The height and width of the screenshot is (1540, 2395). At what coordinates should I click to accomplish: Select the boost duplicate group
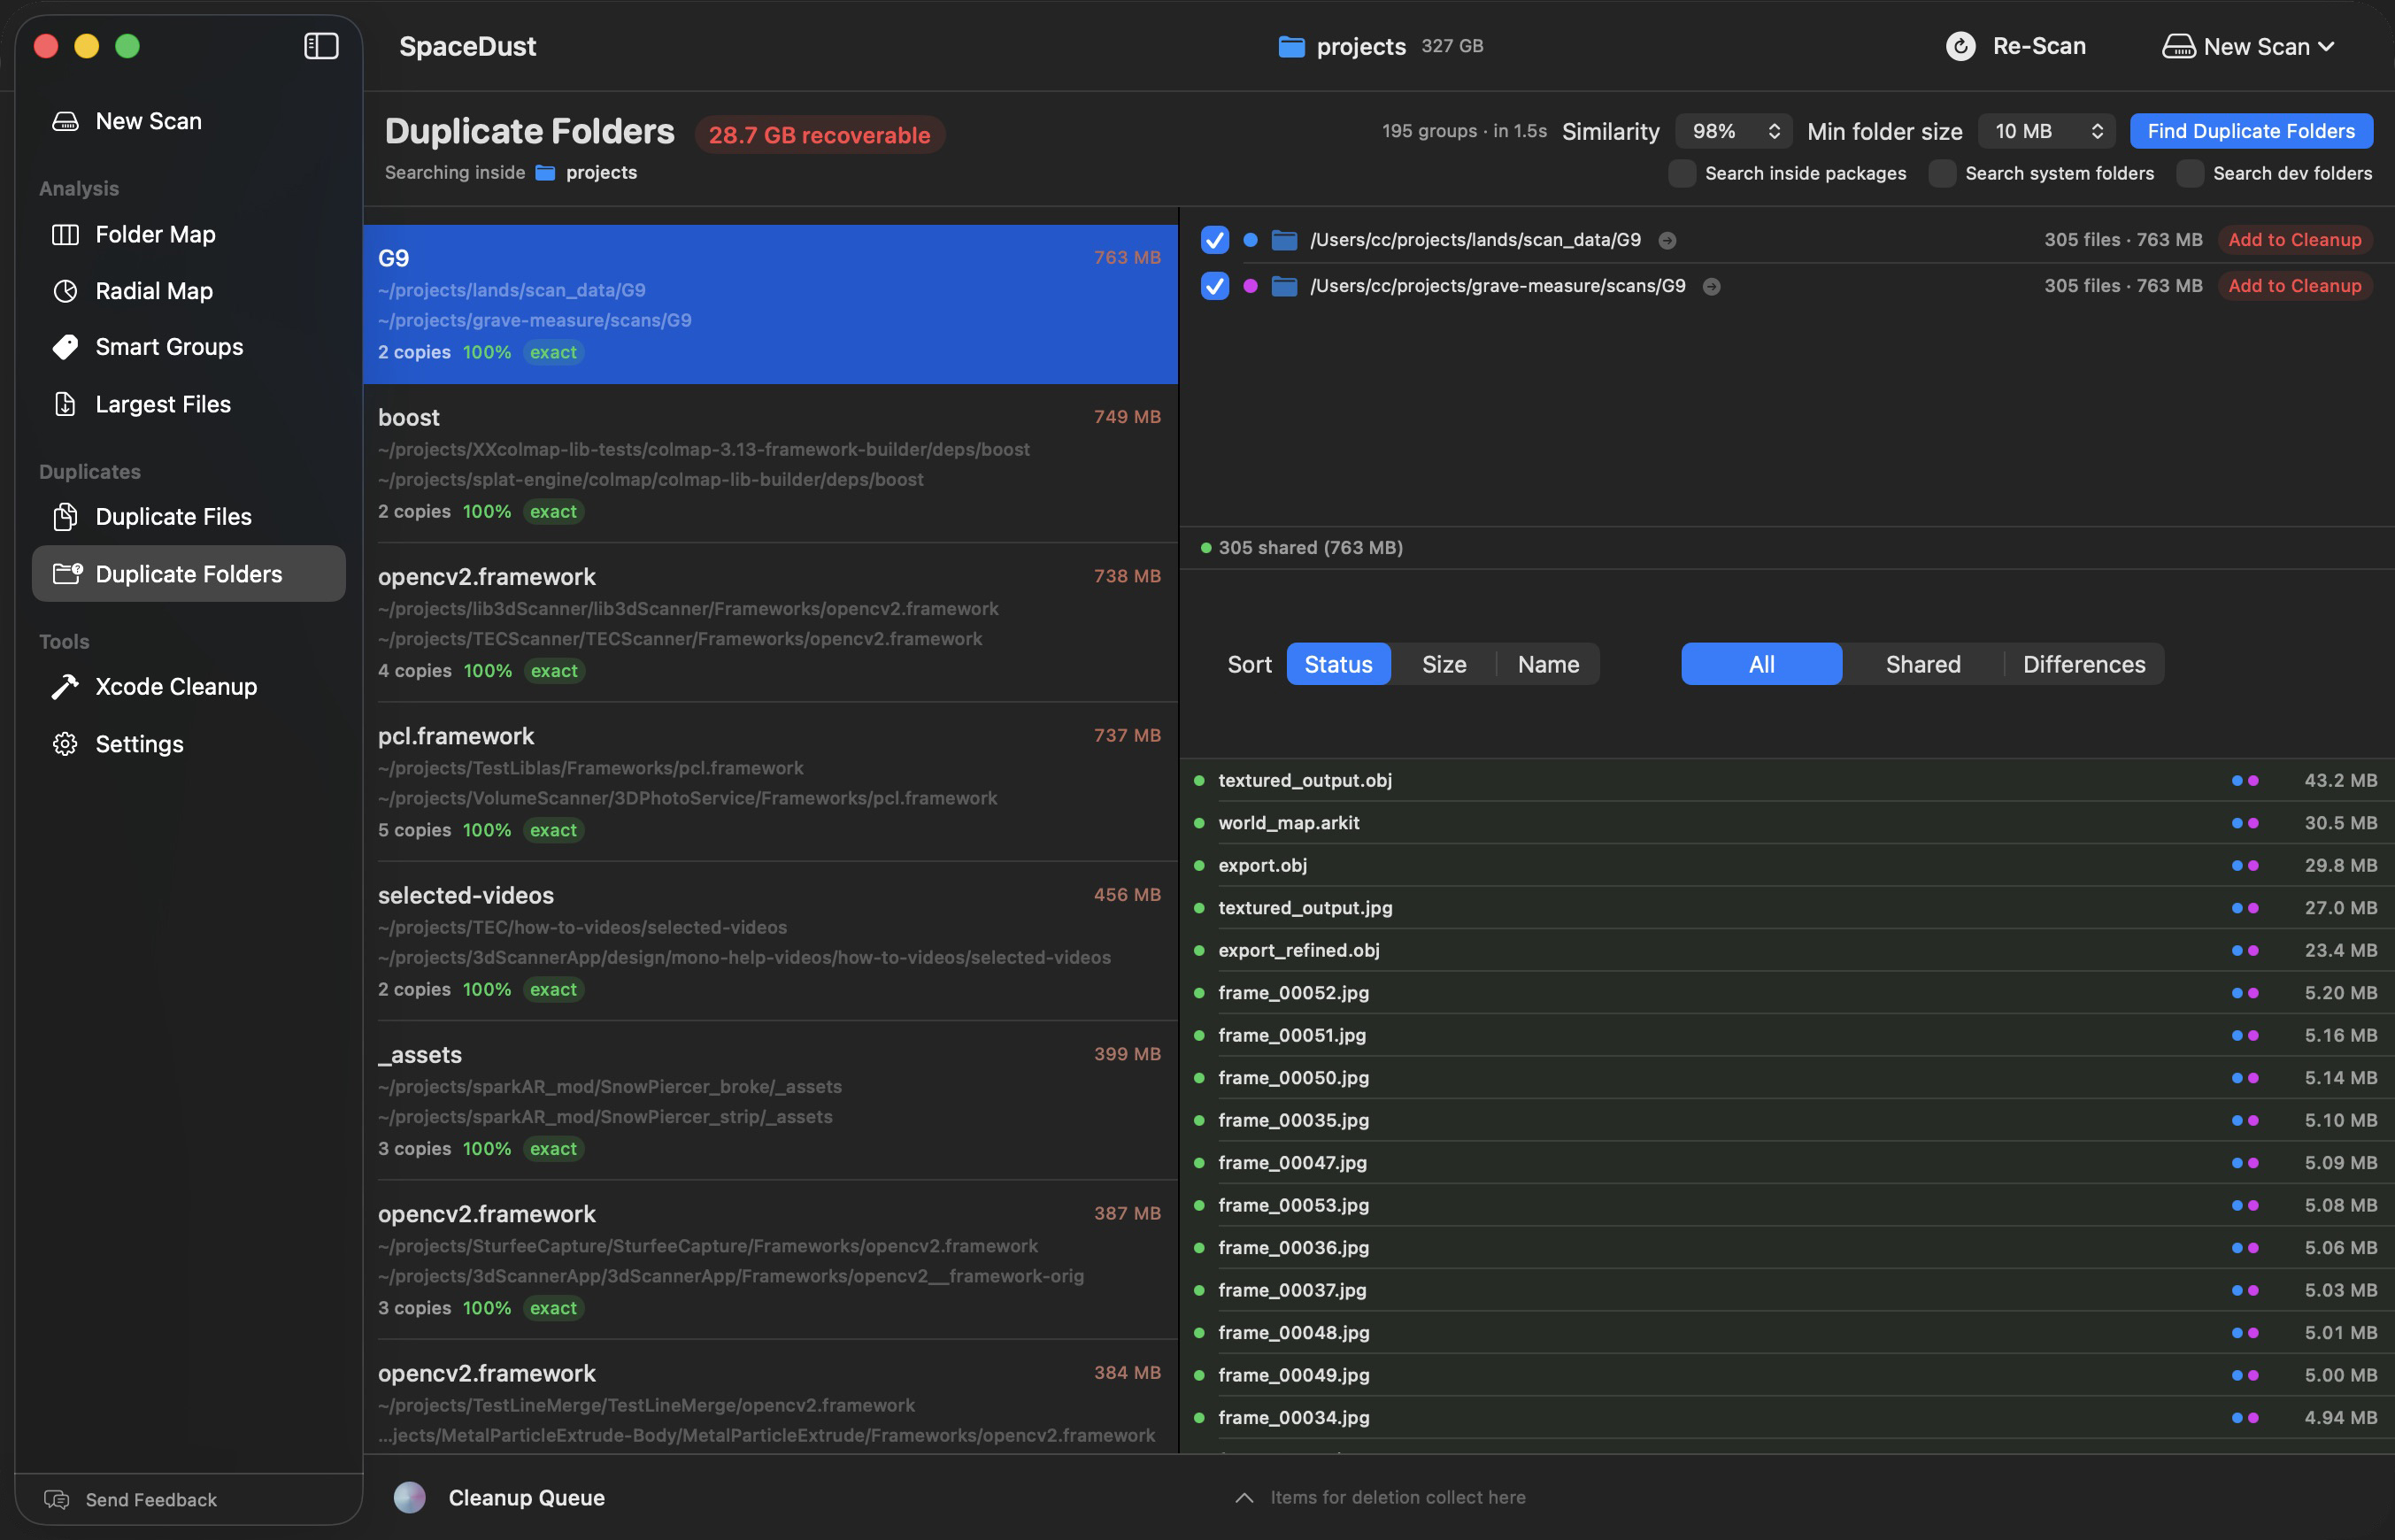pos(770,463)
